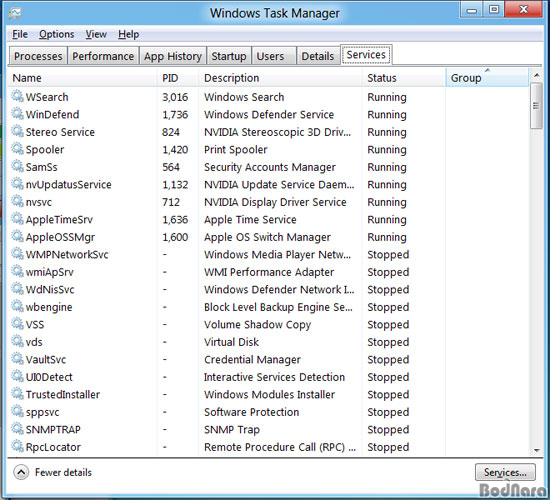The width and height of the screenshot is (550, 500).
Task: Click the gear icon beside nvUpdatusService
Action: pyautogui.click(x=17, y=184)
